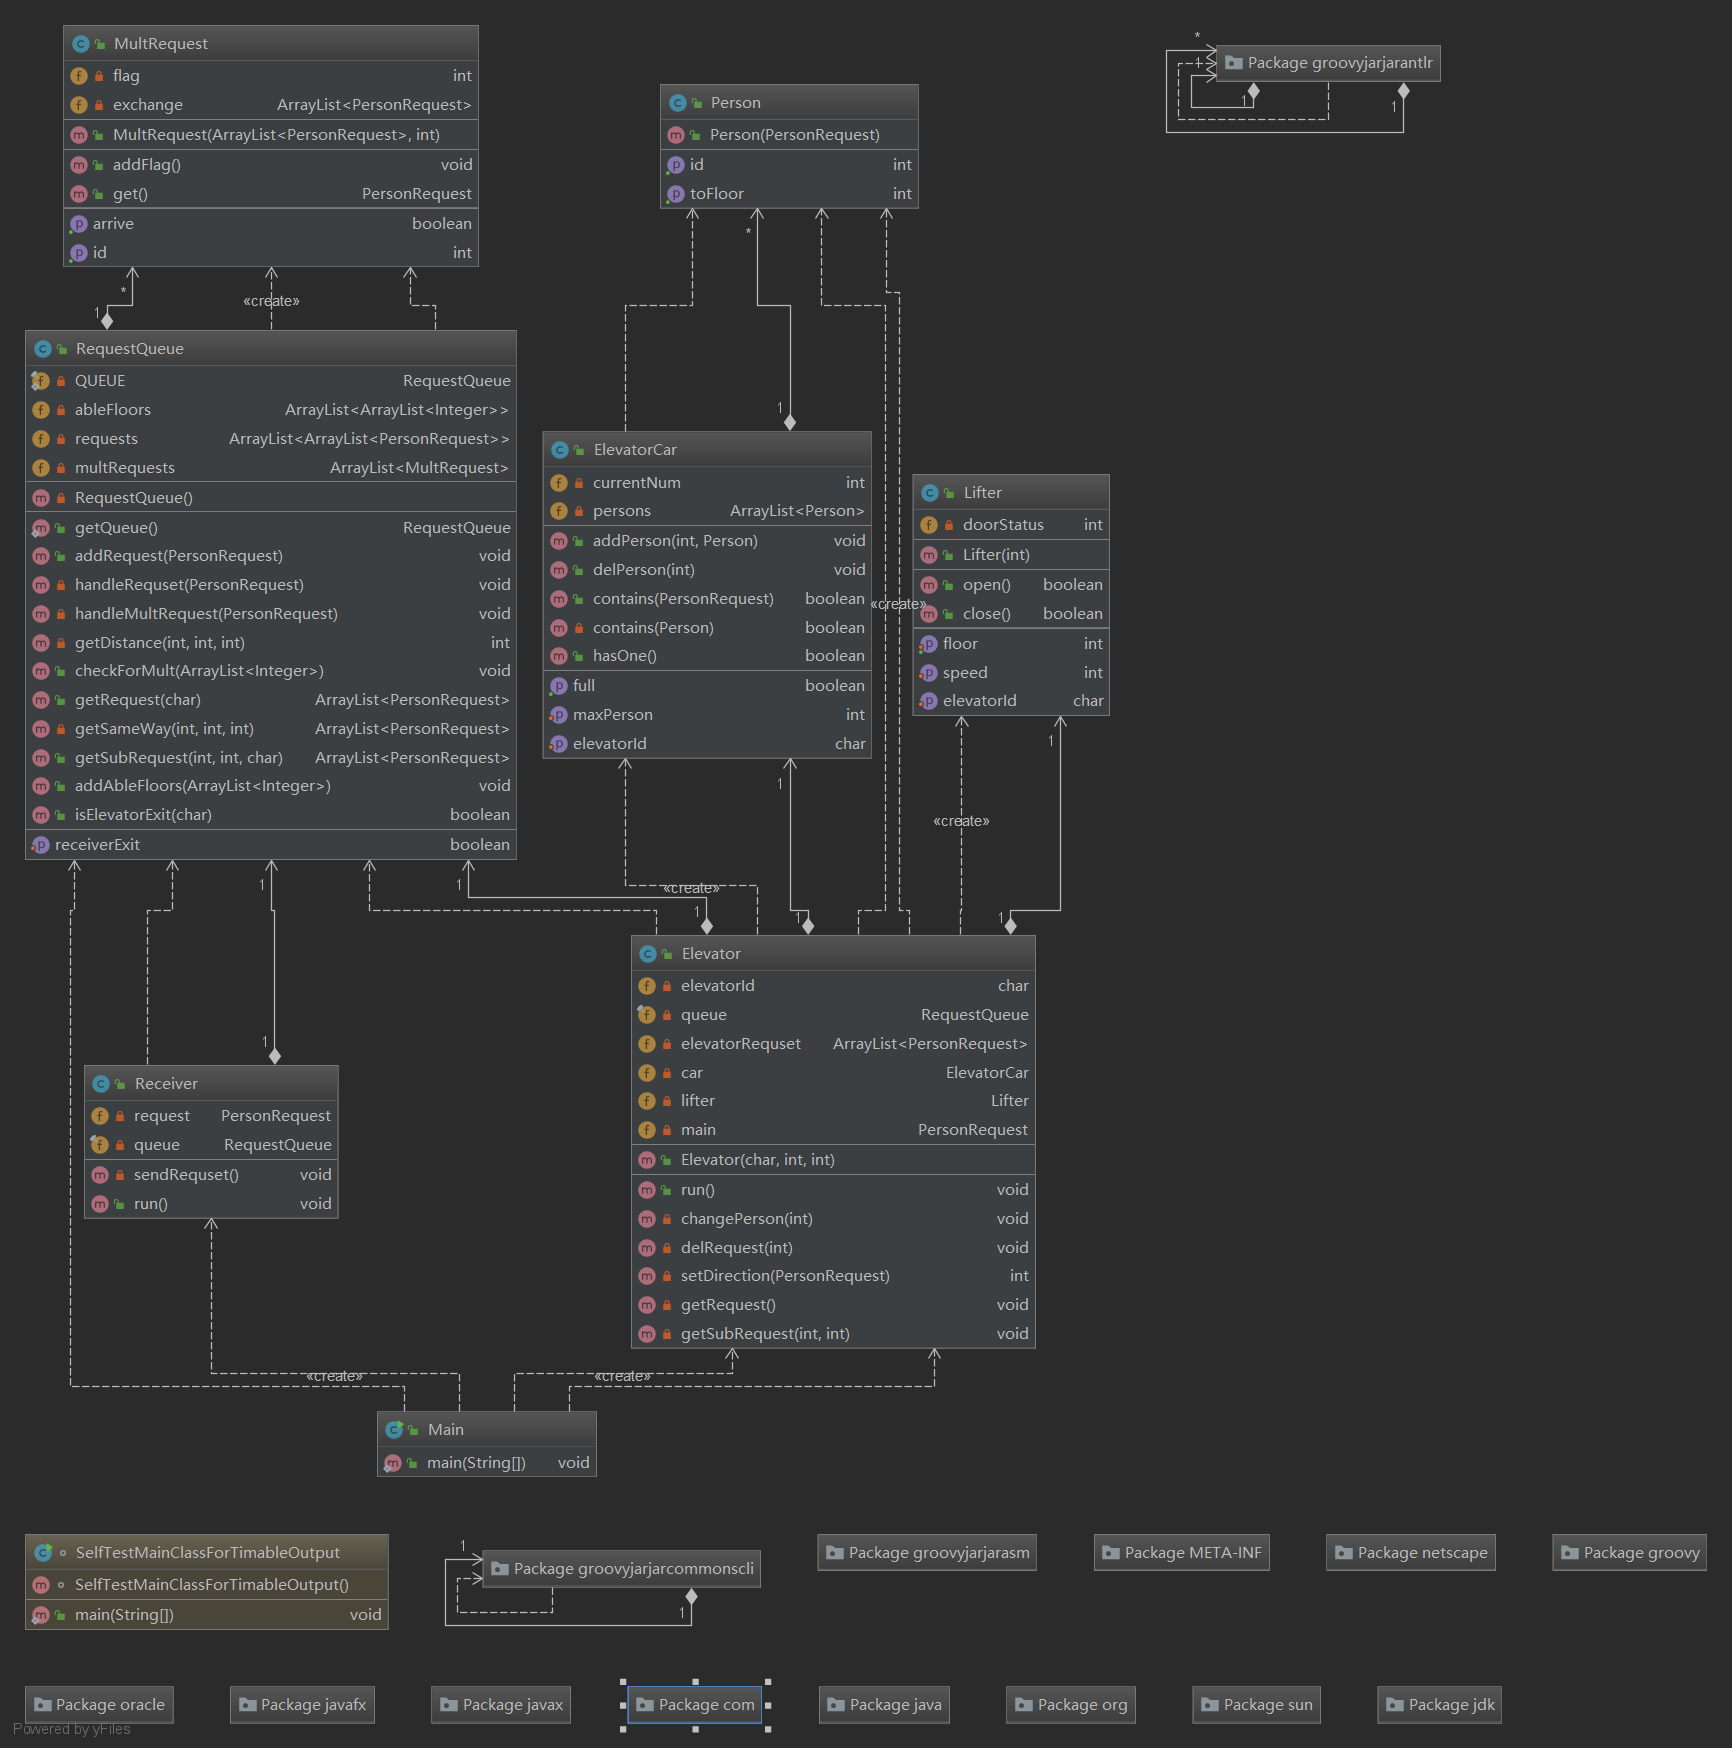Image resolution: width=1732 pixels, height=1748 pixels.
Task: Click the class icon beside RequestQueue header
Action: pyautogui.click(x=42, y=349)
